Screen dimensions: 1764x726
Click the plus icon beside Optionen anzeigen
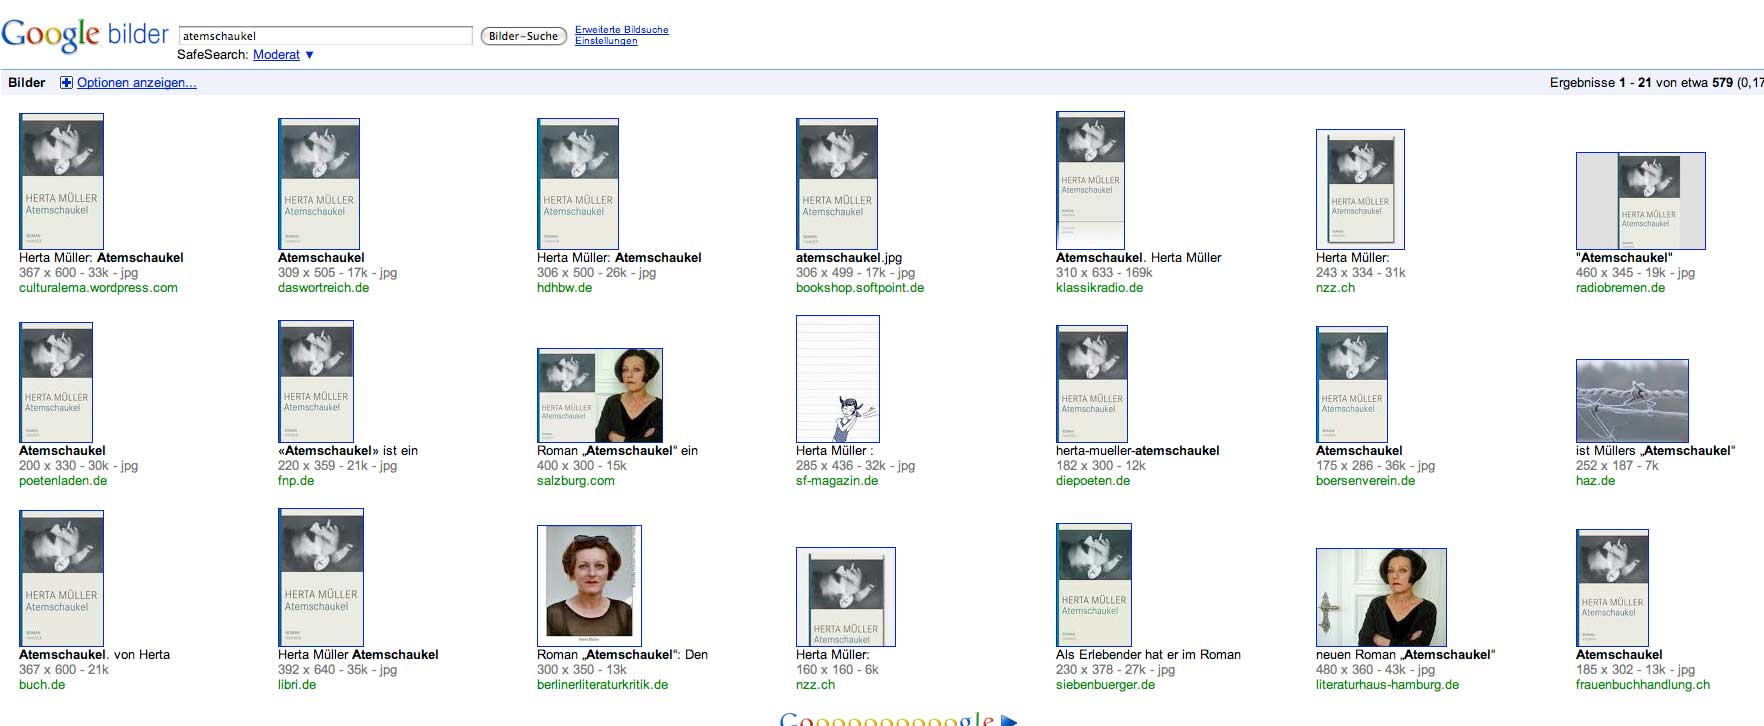click(x=66, y=83)
